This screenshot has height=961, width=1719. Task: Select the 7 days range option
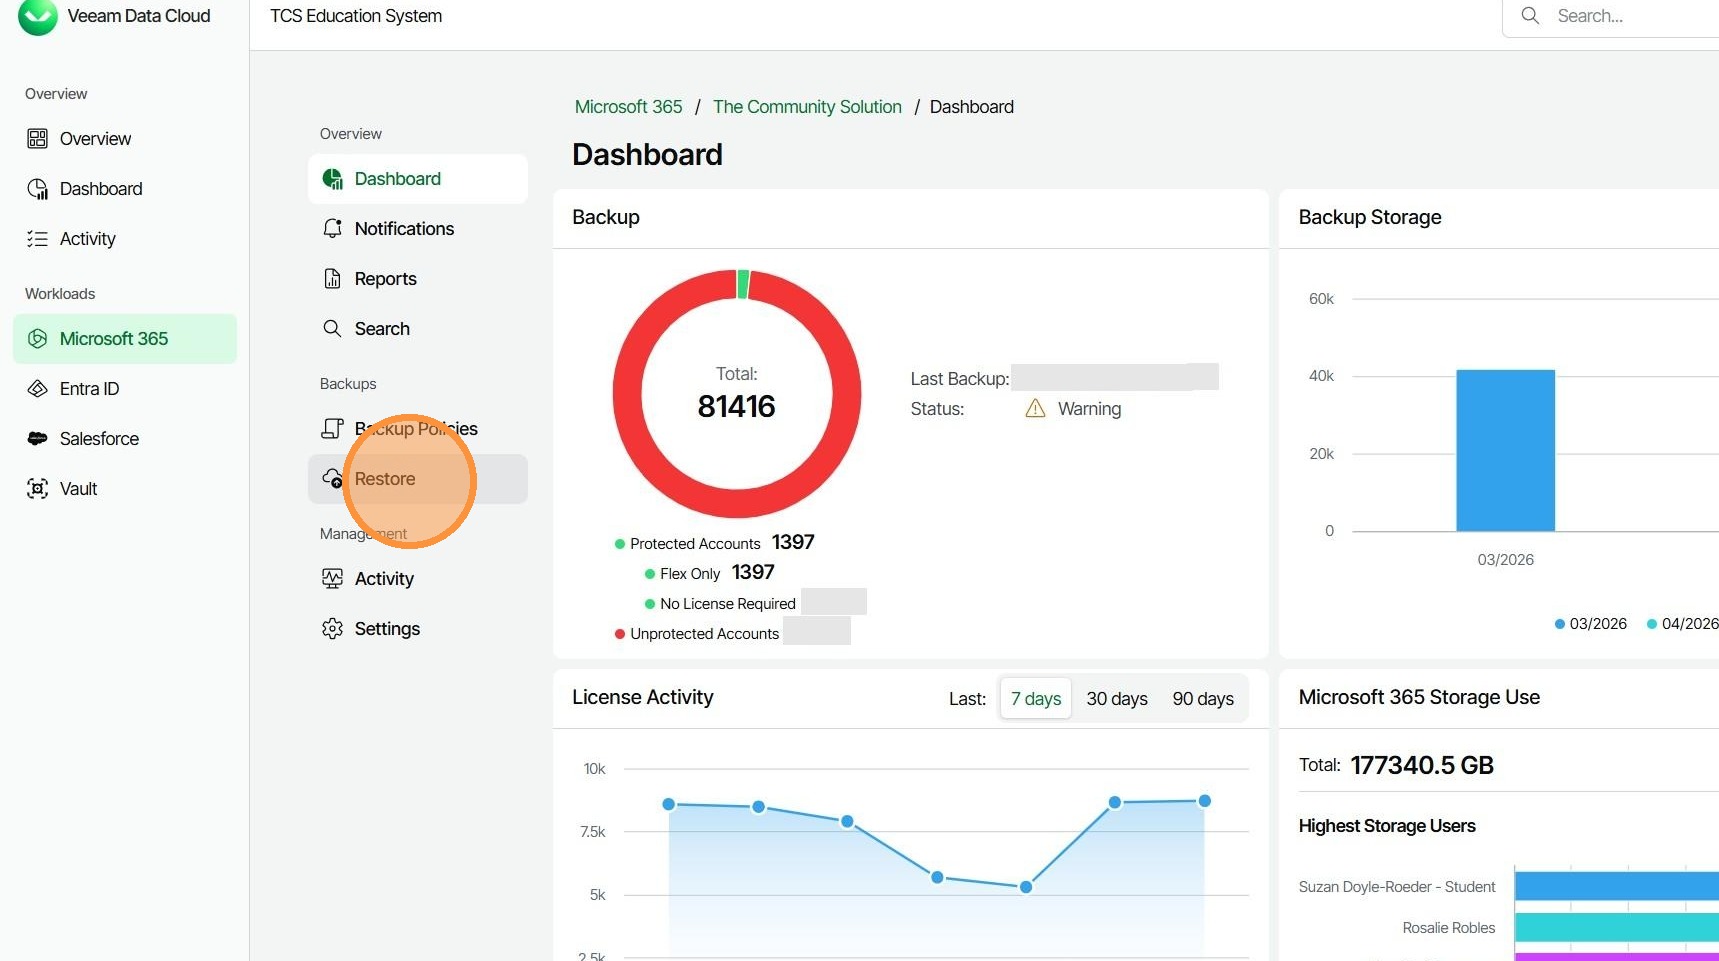click(x=1035, y=699)
